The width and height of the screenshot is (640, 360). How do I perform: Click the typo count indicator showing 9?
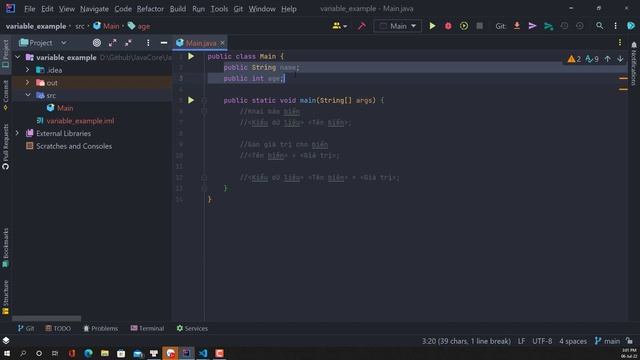pyautogui.click(x=592, y=59)
